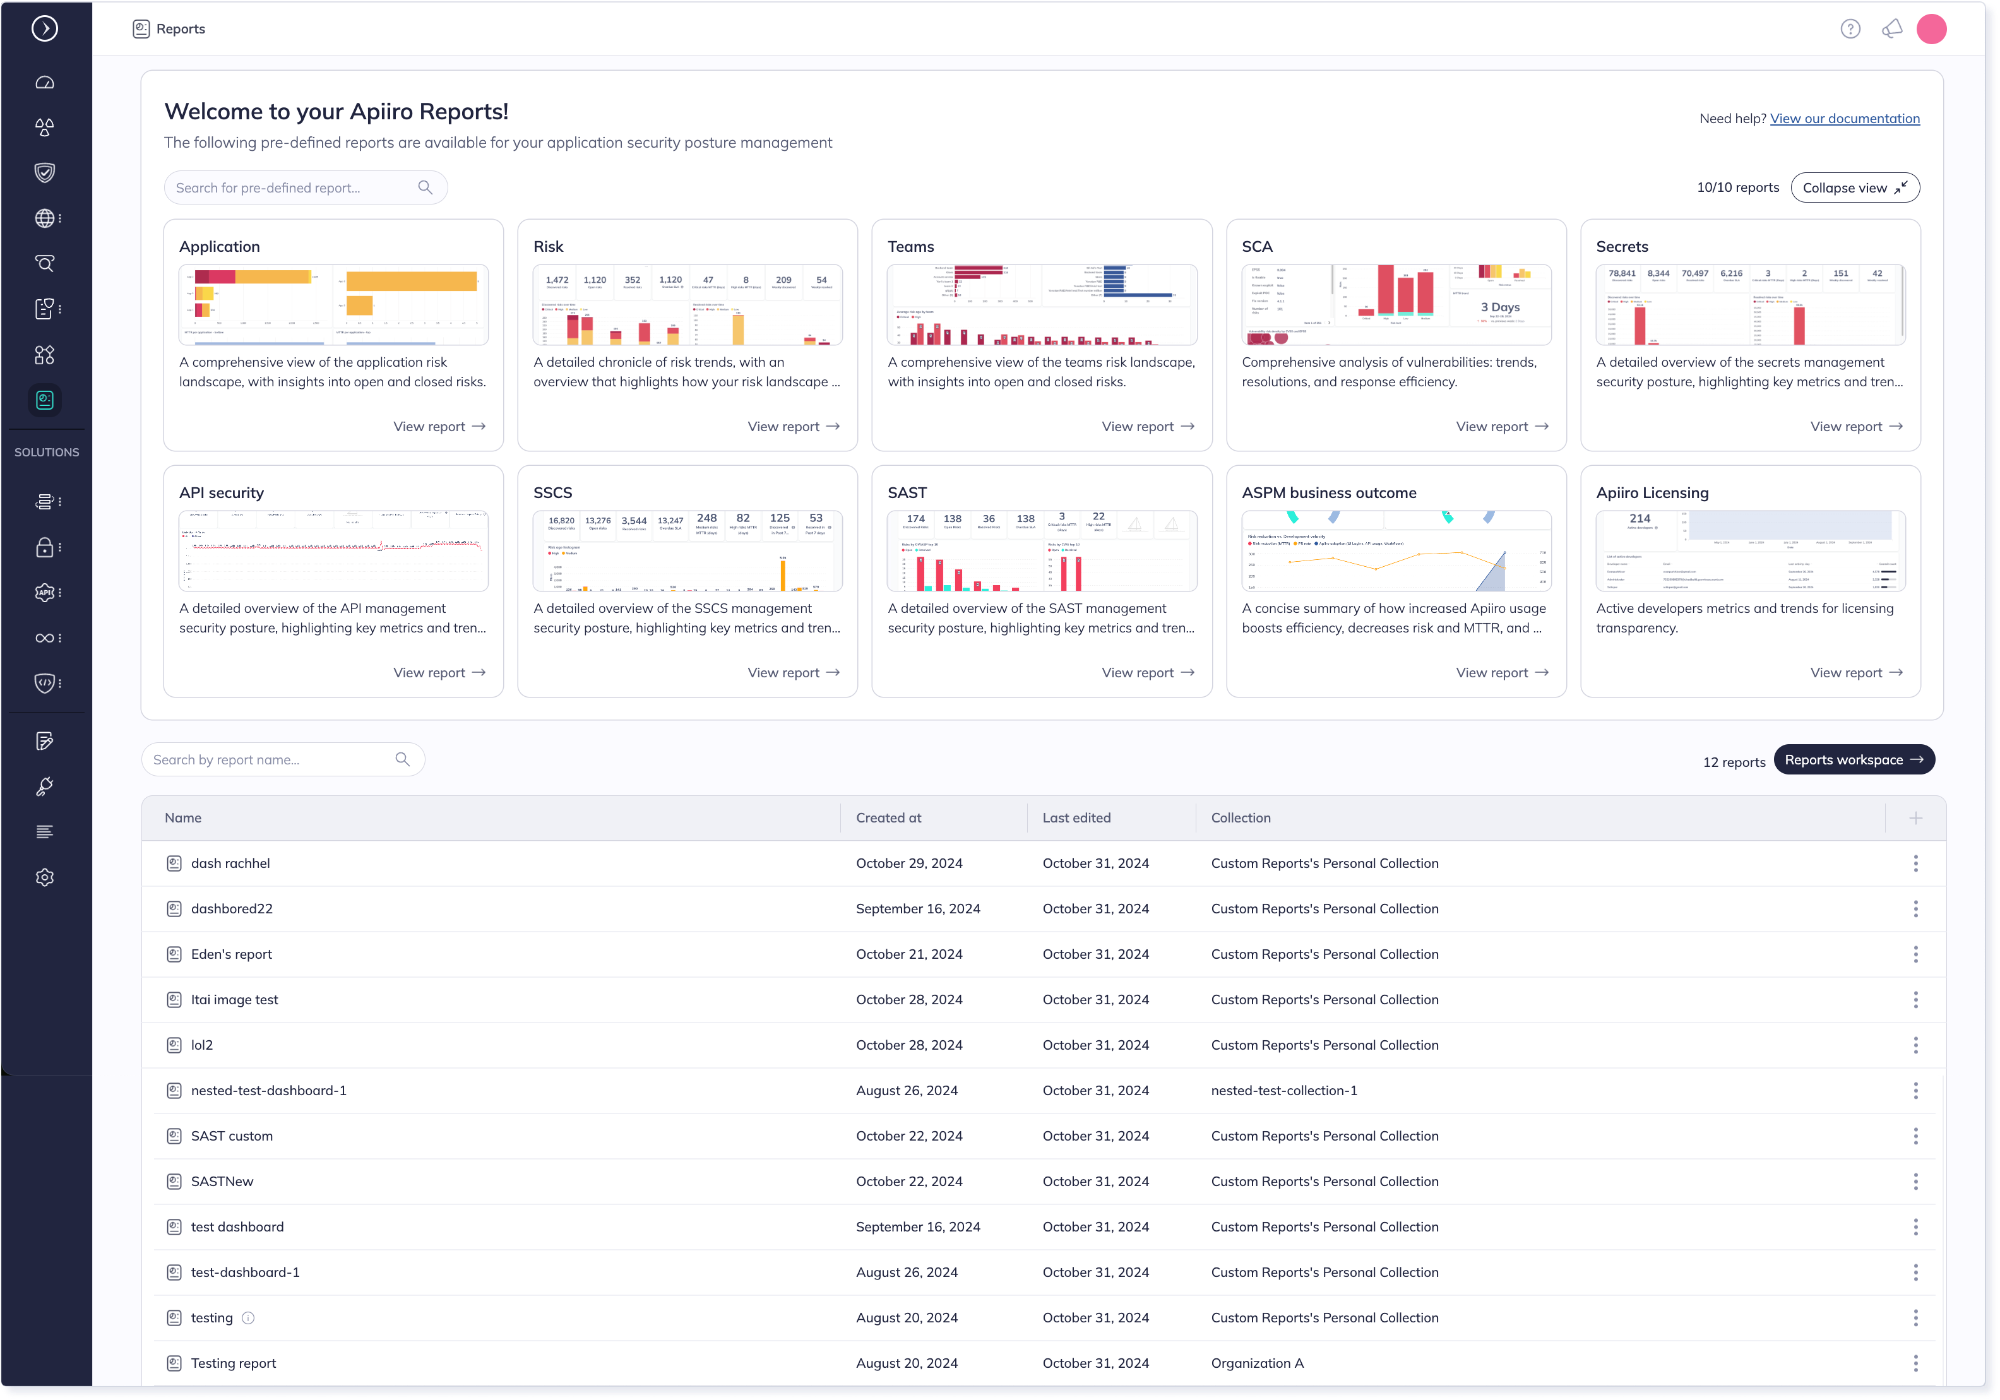View report for API security card
Viewport: 2000px width, 1400px height.
pyautogui.click(x=440, y=672)
